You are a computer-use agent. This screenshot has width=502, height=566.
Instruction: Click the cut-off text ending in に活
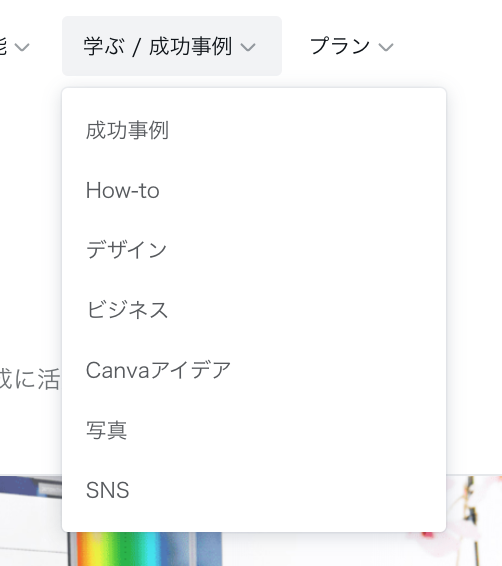(x=30, y=379)
